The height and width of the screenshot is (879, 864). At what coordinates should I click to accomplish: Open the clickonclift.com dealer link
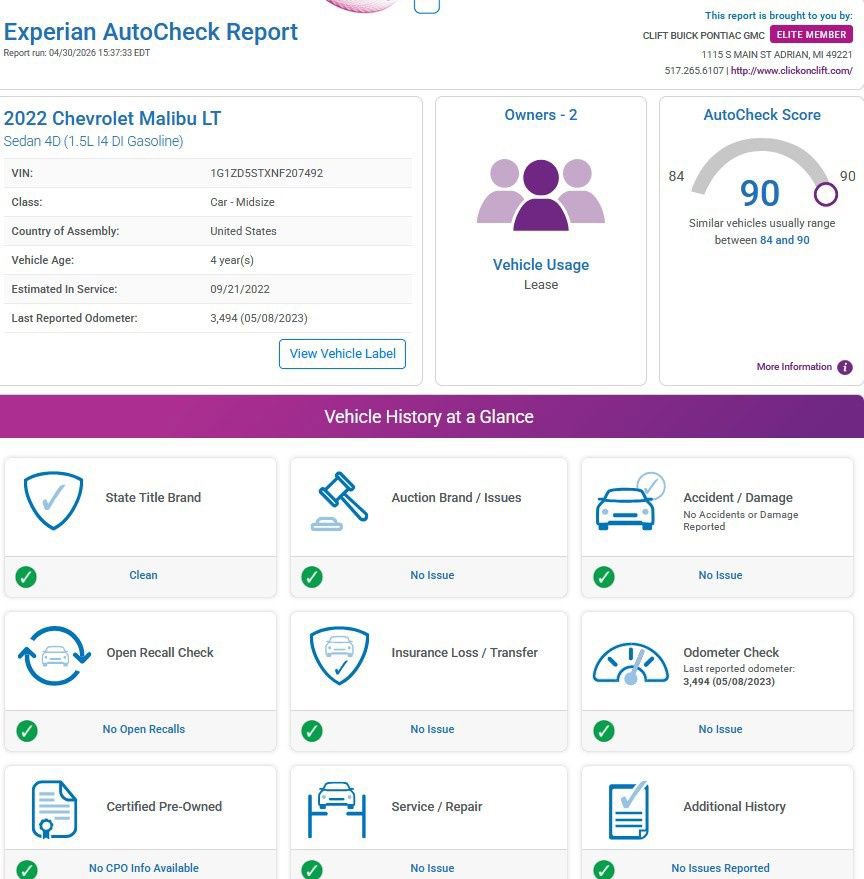pyautogui.click(x=791, y=71)
